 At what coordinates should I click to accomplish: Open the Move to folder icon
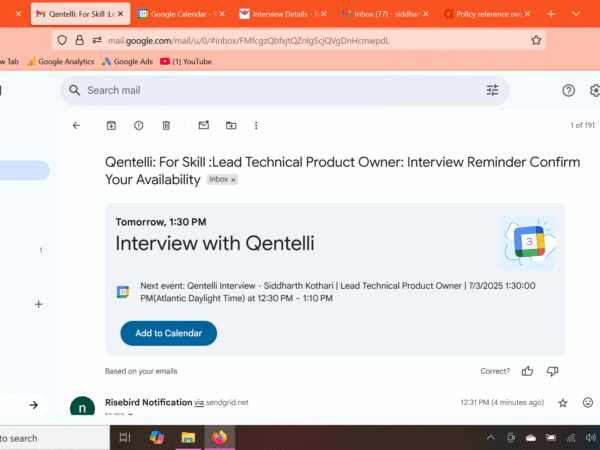point(231,126)
